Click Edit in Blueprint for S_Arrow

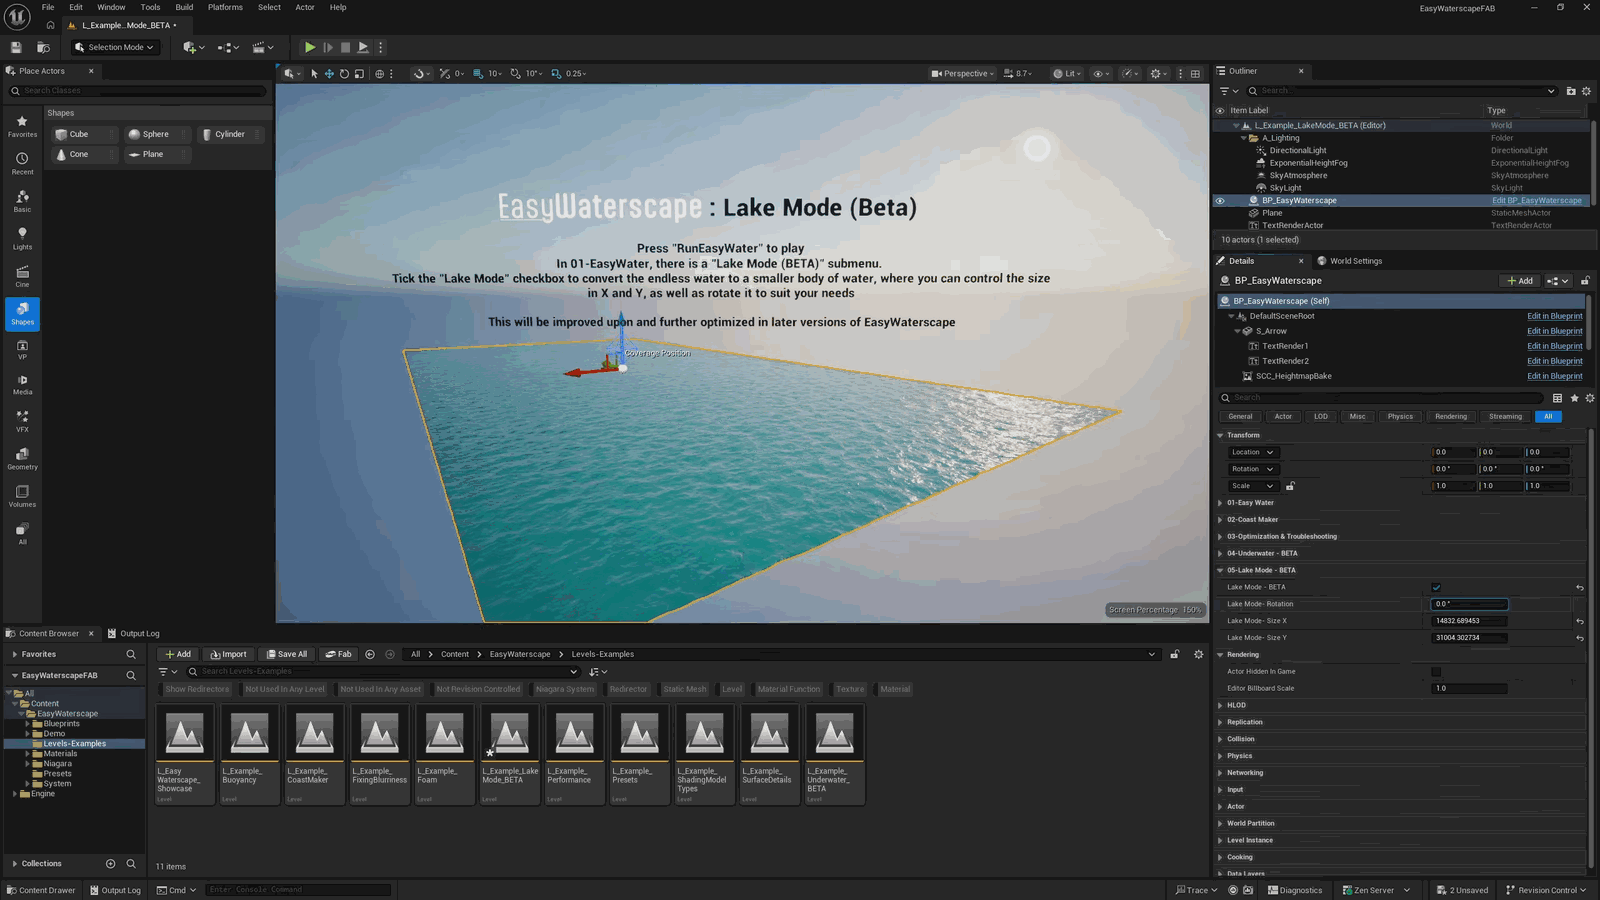point(1554,331)
